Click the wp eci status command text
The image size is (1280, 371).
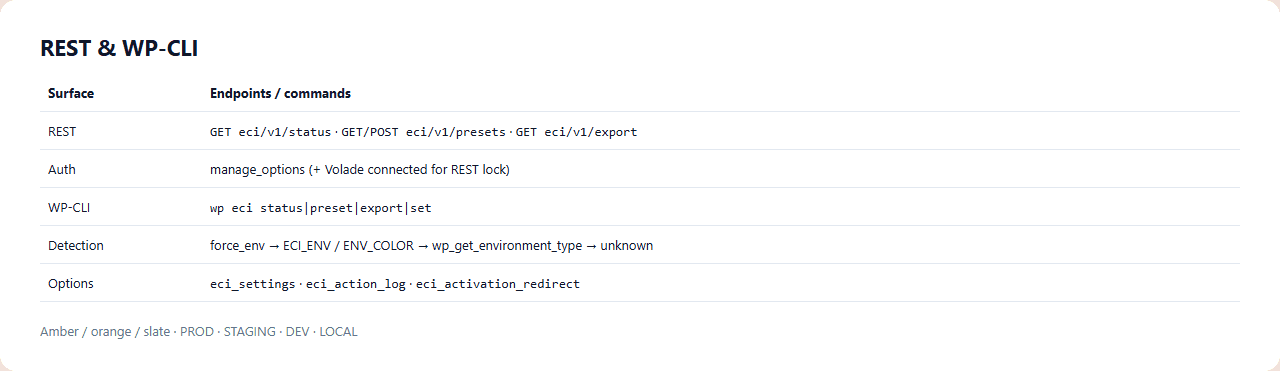[256, 207]
